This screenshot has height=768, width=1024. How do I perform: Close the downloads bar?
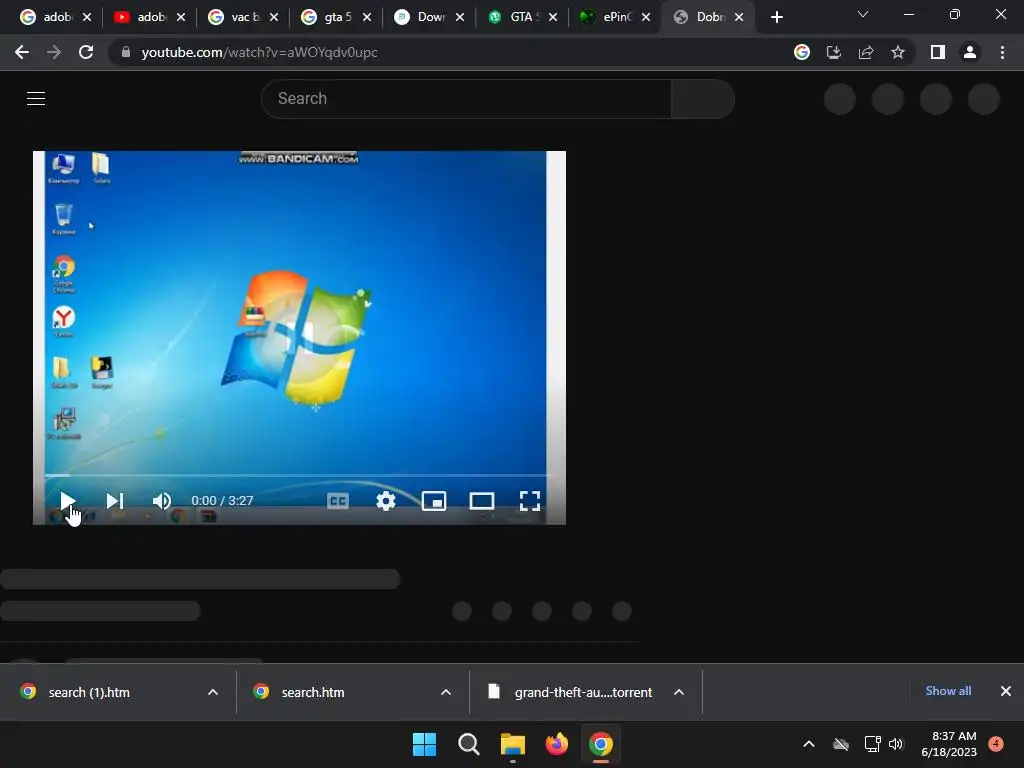[1006, 691]
